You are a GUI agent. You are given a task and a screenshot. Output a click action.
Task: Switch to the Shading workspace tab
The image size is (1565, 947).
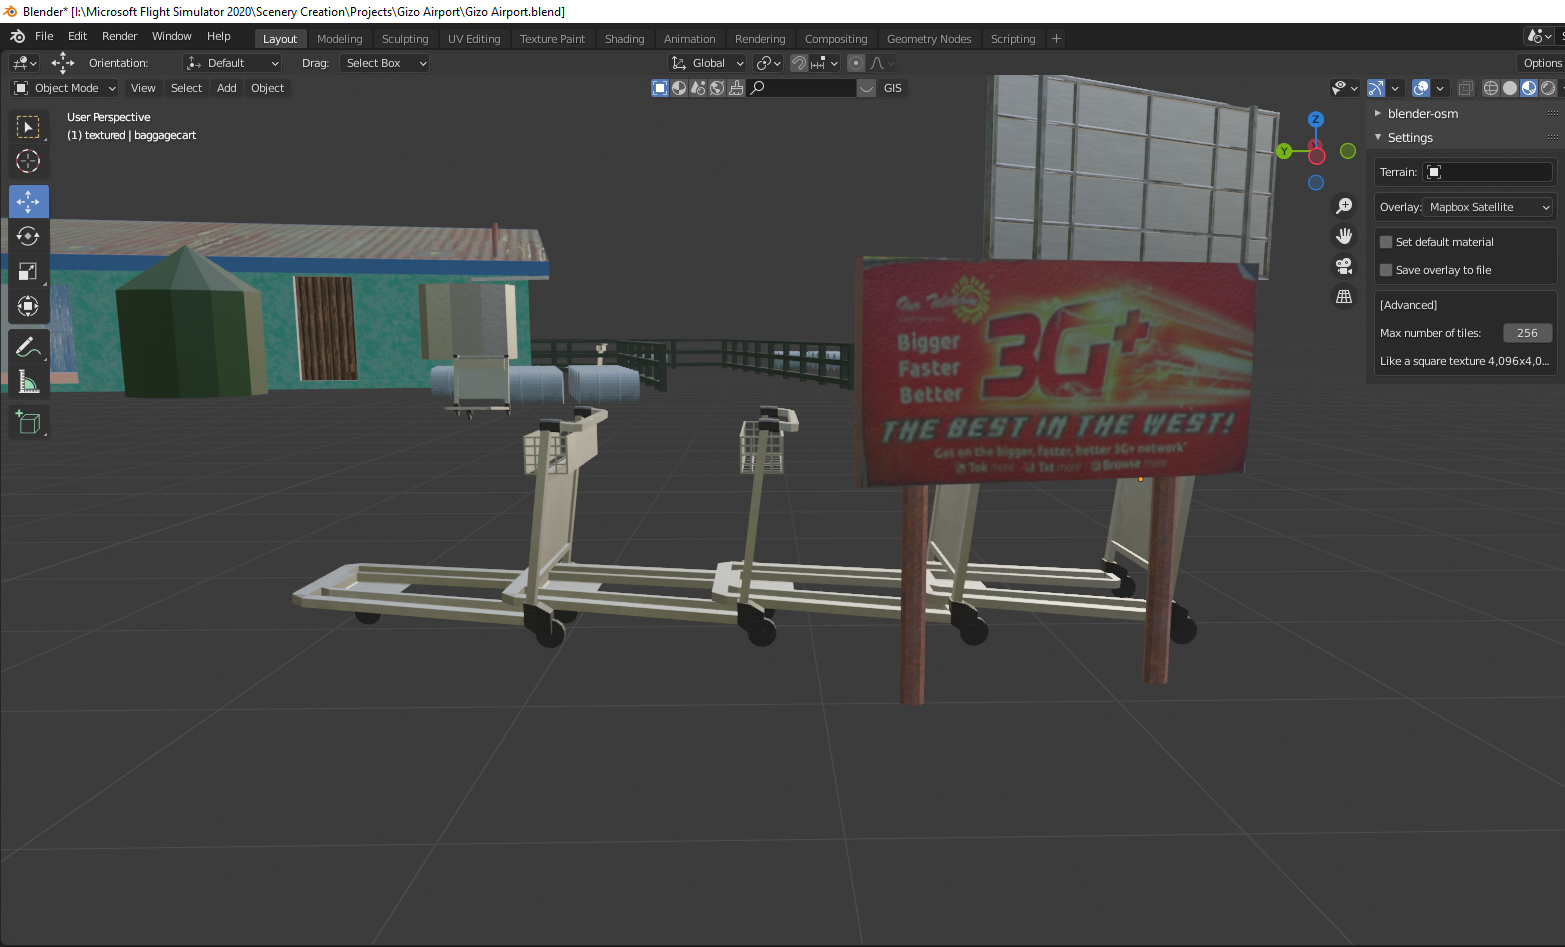624,39
